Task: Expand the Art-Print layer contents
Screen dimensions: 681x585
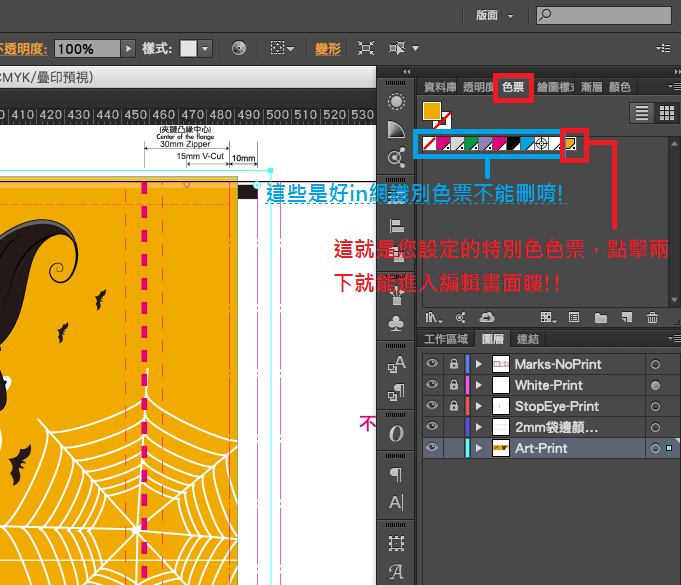Action: [478, 448]
